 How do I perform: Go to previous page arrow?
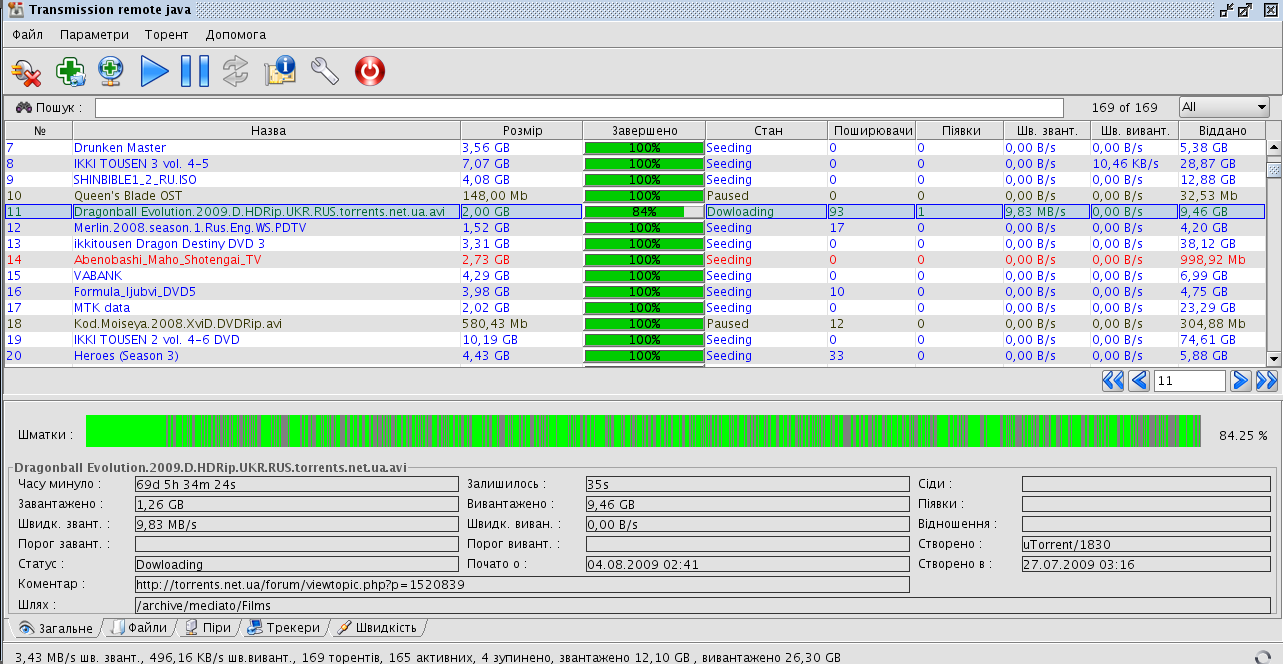pyautogui.click(x=1138, y=380)
